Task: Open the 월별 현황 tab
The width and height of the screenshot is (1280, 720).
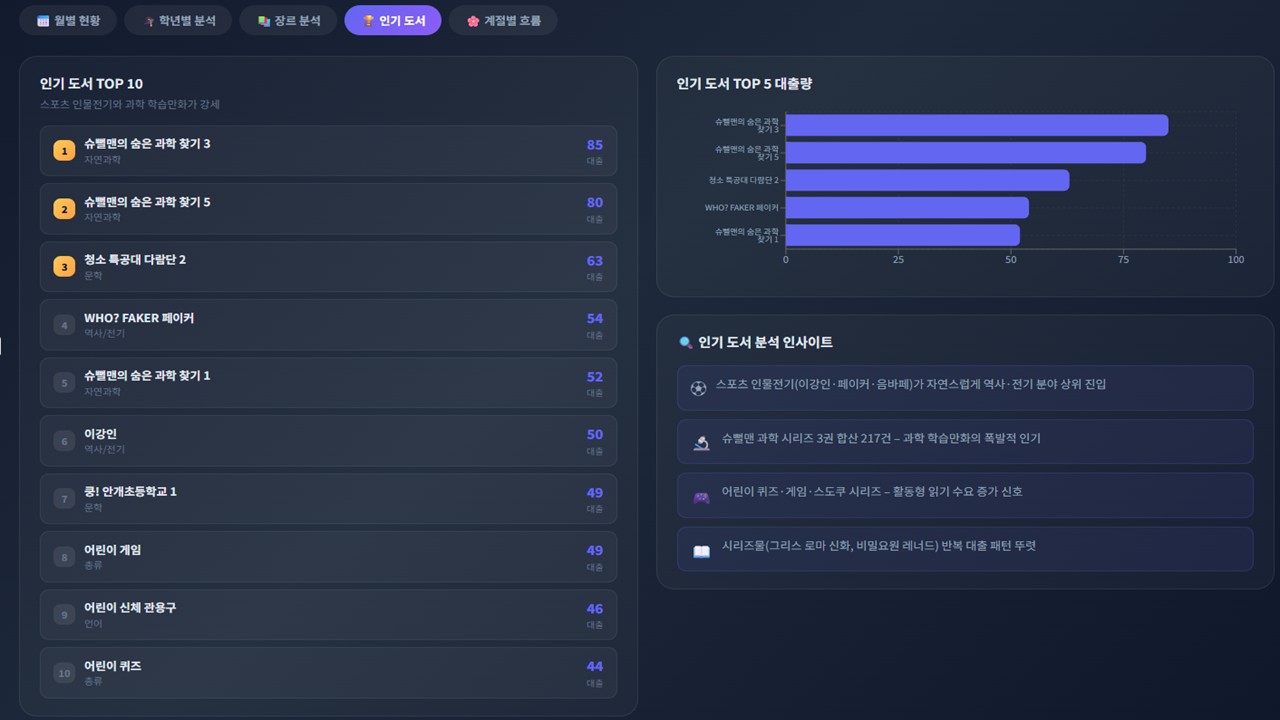Action: coord(68,20)
